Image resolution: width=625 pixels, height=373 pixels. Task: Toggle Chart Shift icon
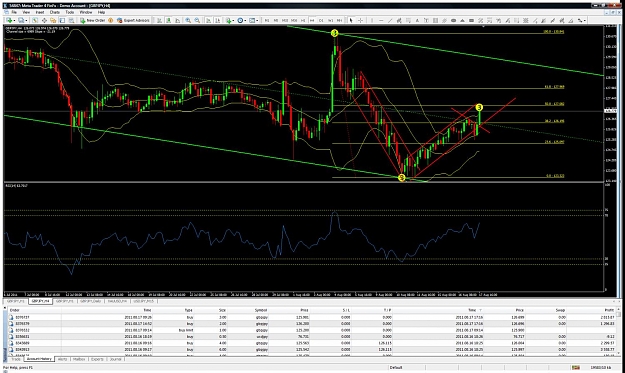coord(218,20)
